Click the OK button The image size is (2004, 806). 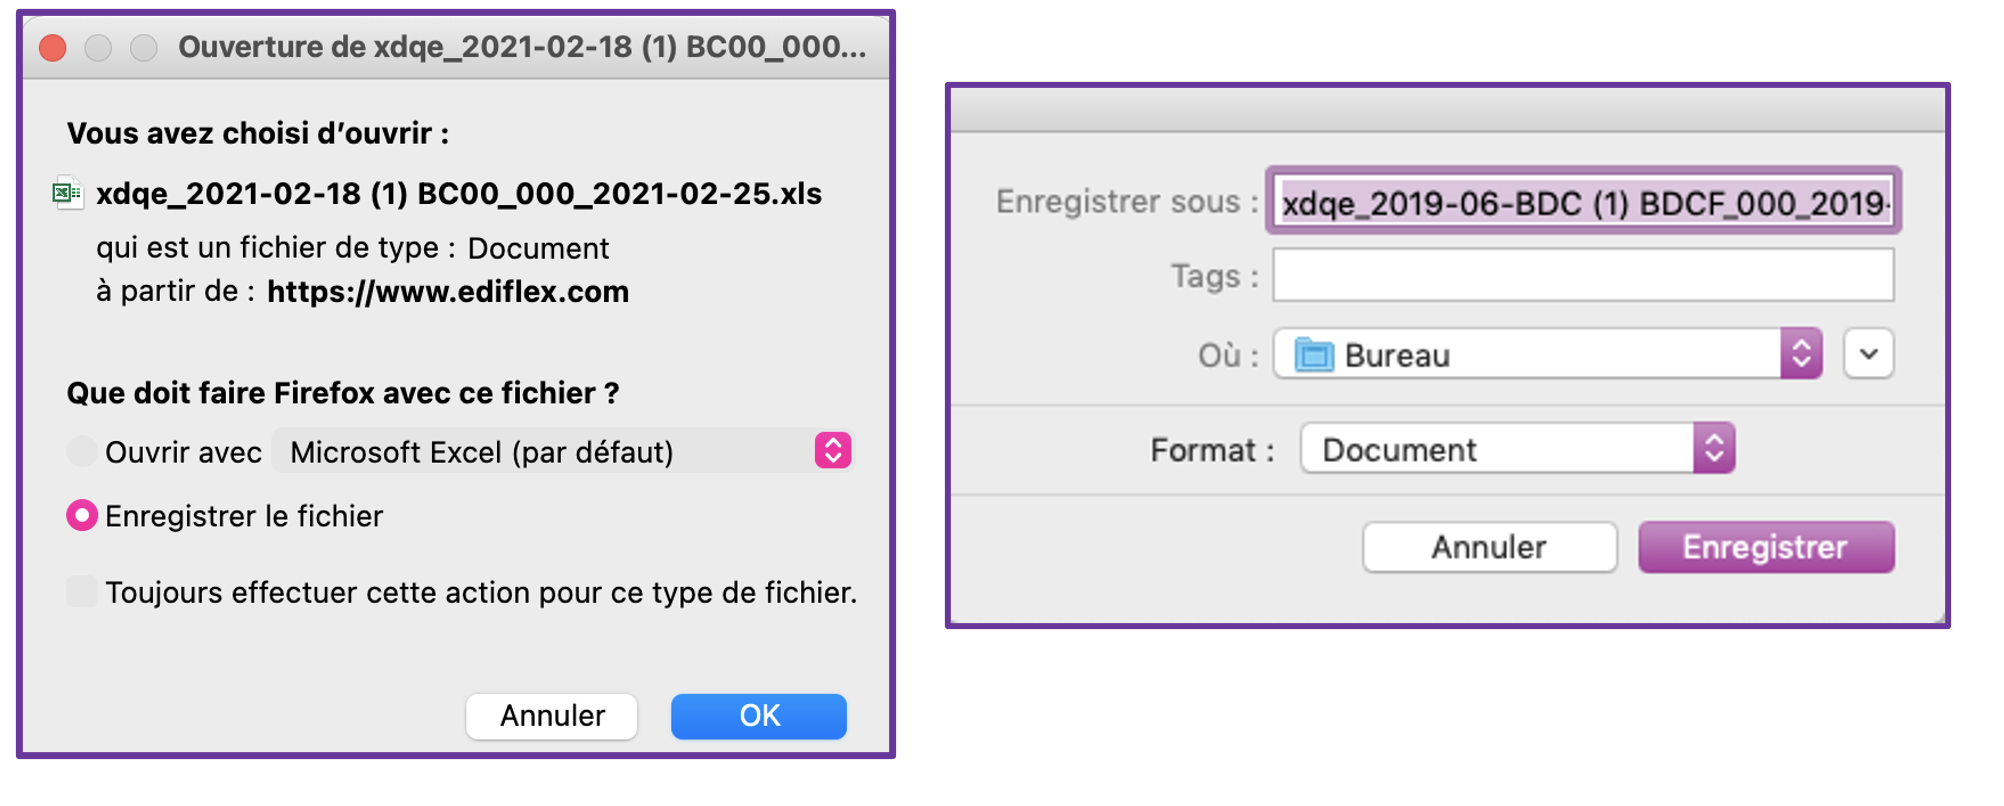(x=758, y=715)
